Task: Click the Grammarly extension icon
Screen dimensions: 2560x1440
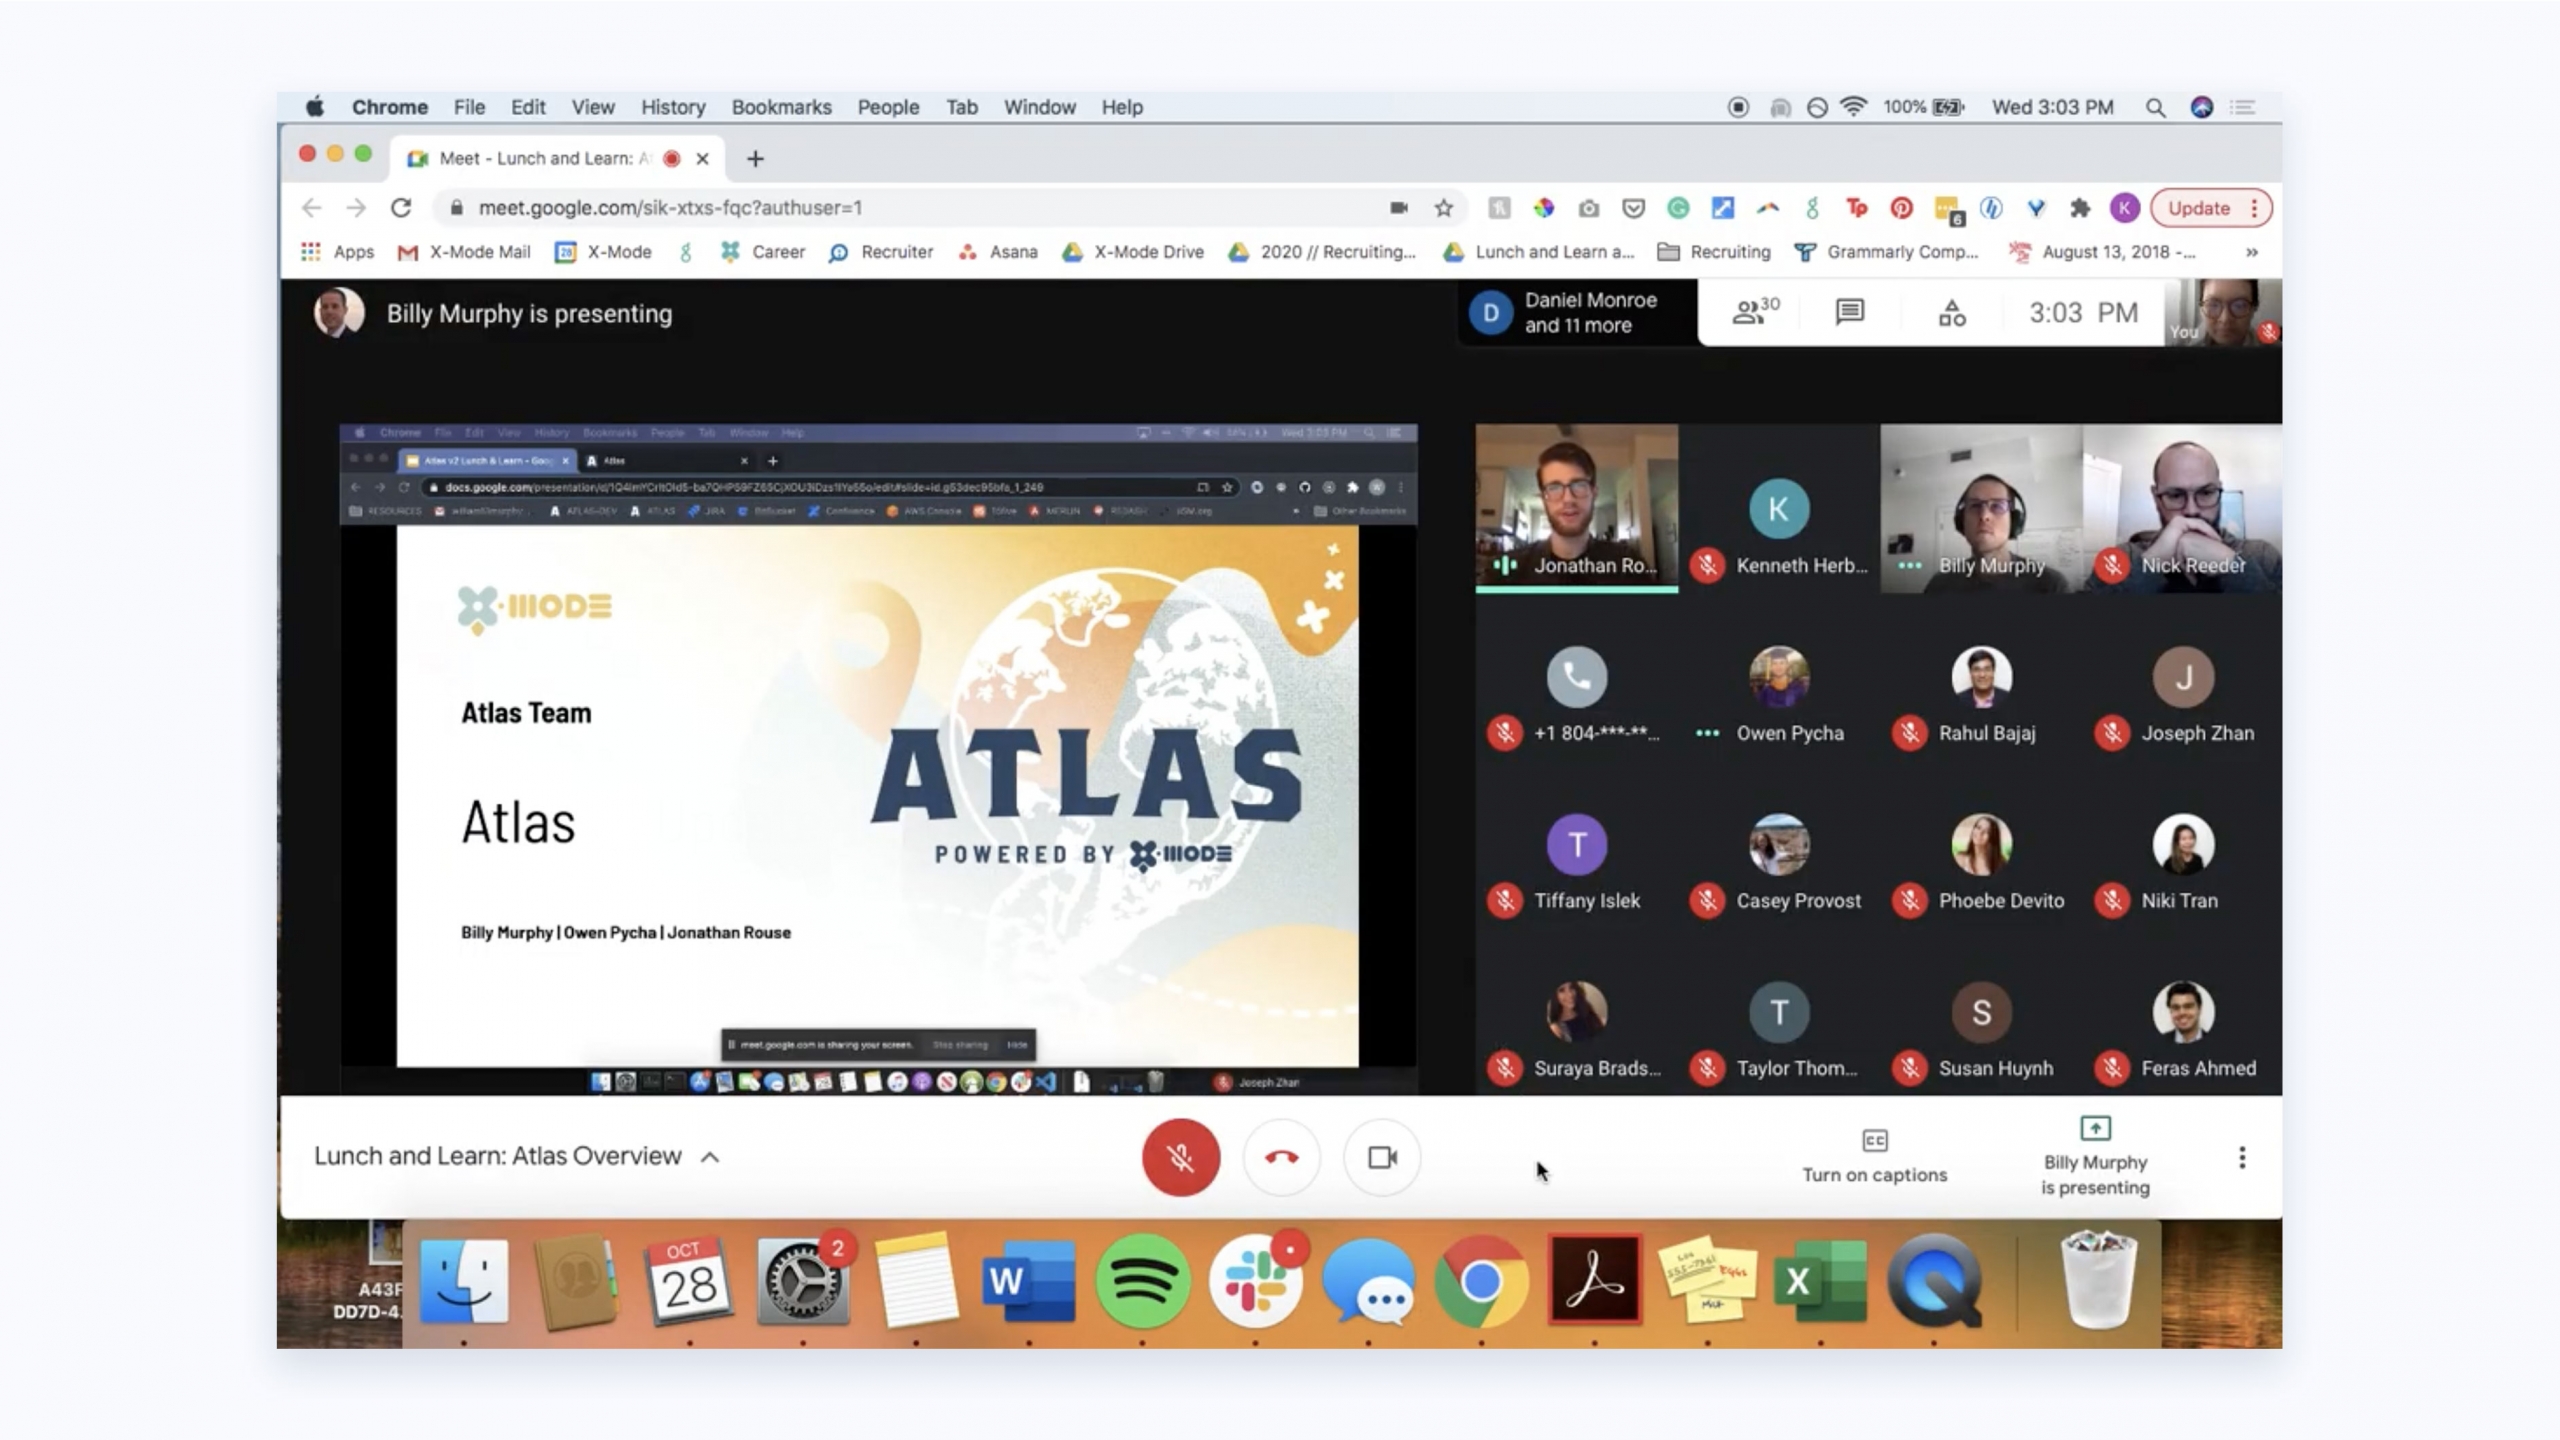Action: [x=1678, y=208]
